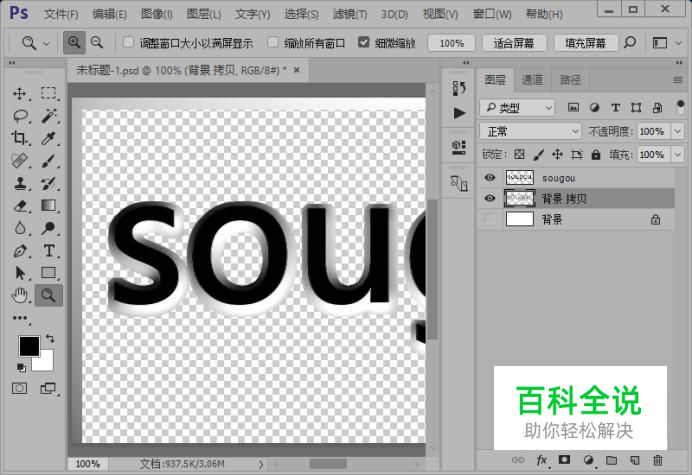Select the Zoom tool in toolbox
Screen dimensions: 692x475
point(49,295)
